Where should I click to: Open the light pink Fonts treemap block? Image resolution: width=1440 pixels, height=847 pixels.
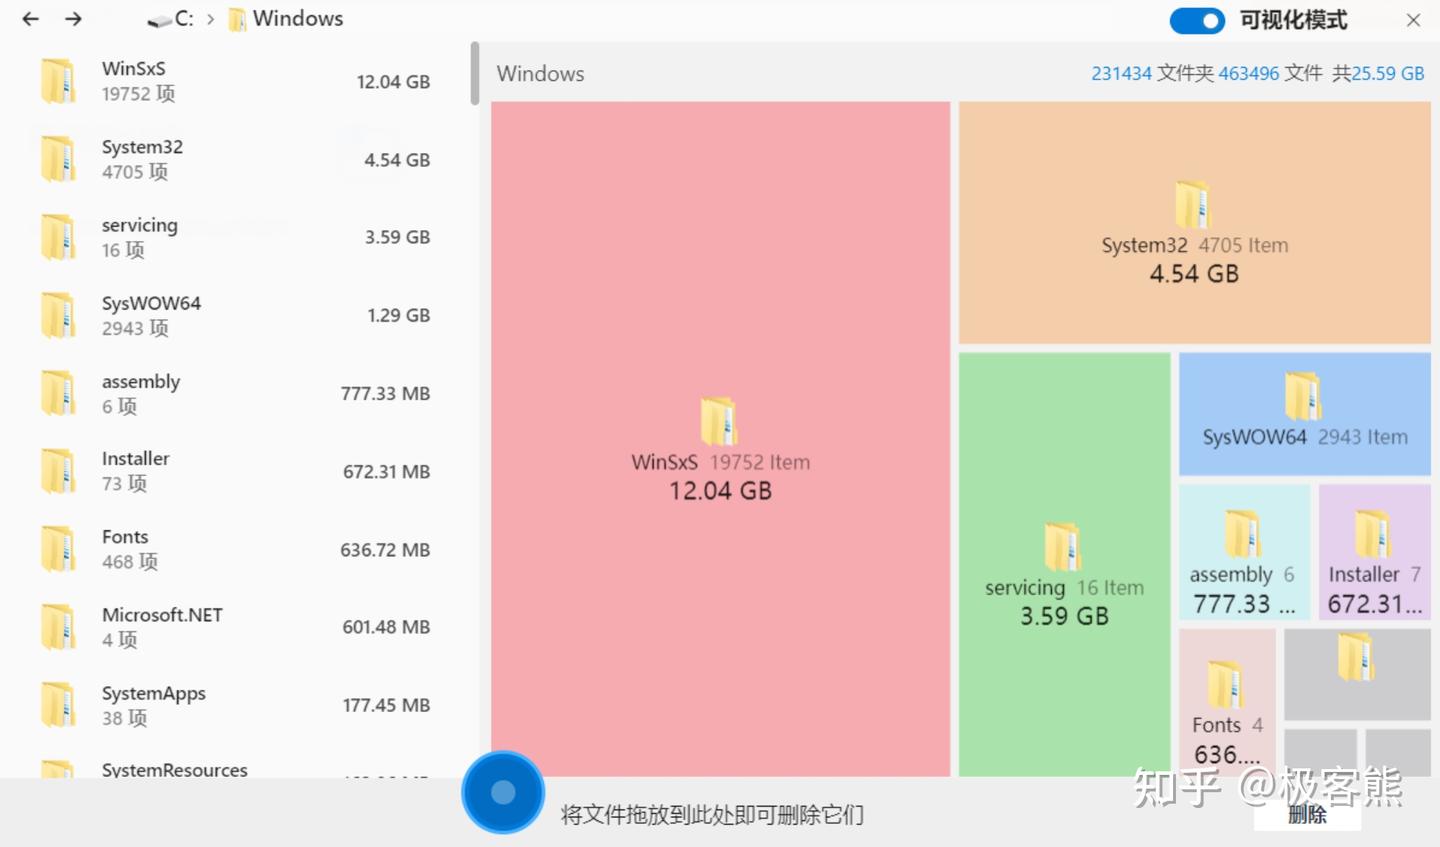[1227, 703]
